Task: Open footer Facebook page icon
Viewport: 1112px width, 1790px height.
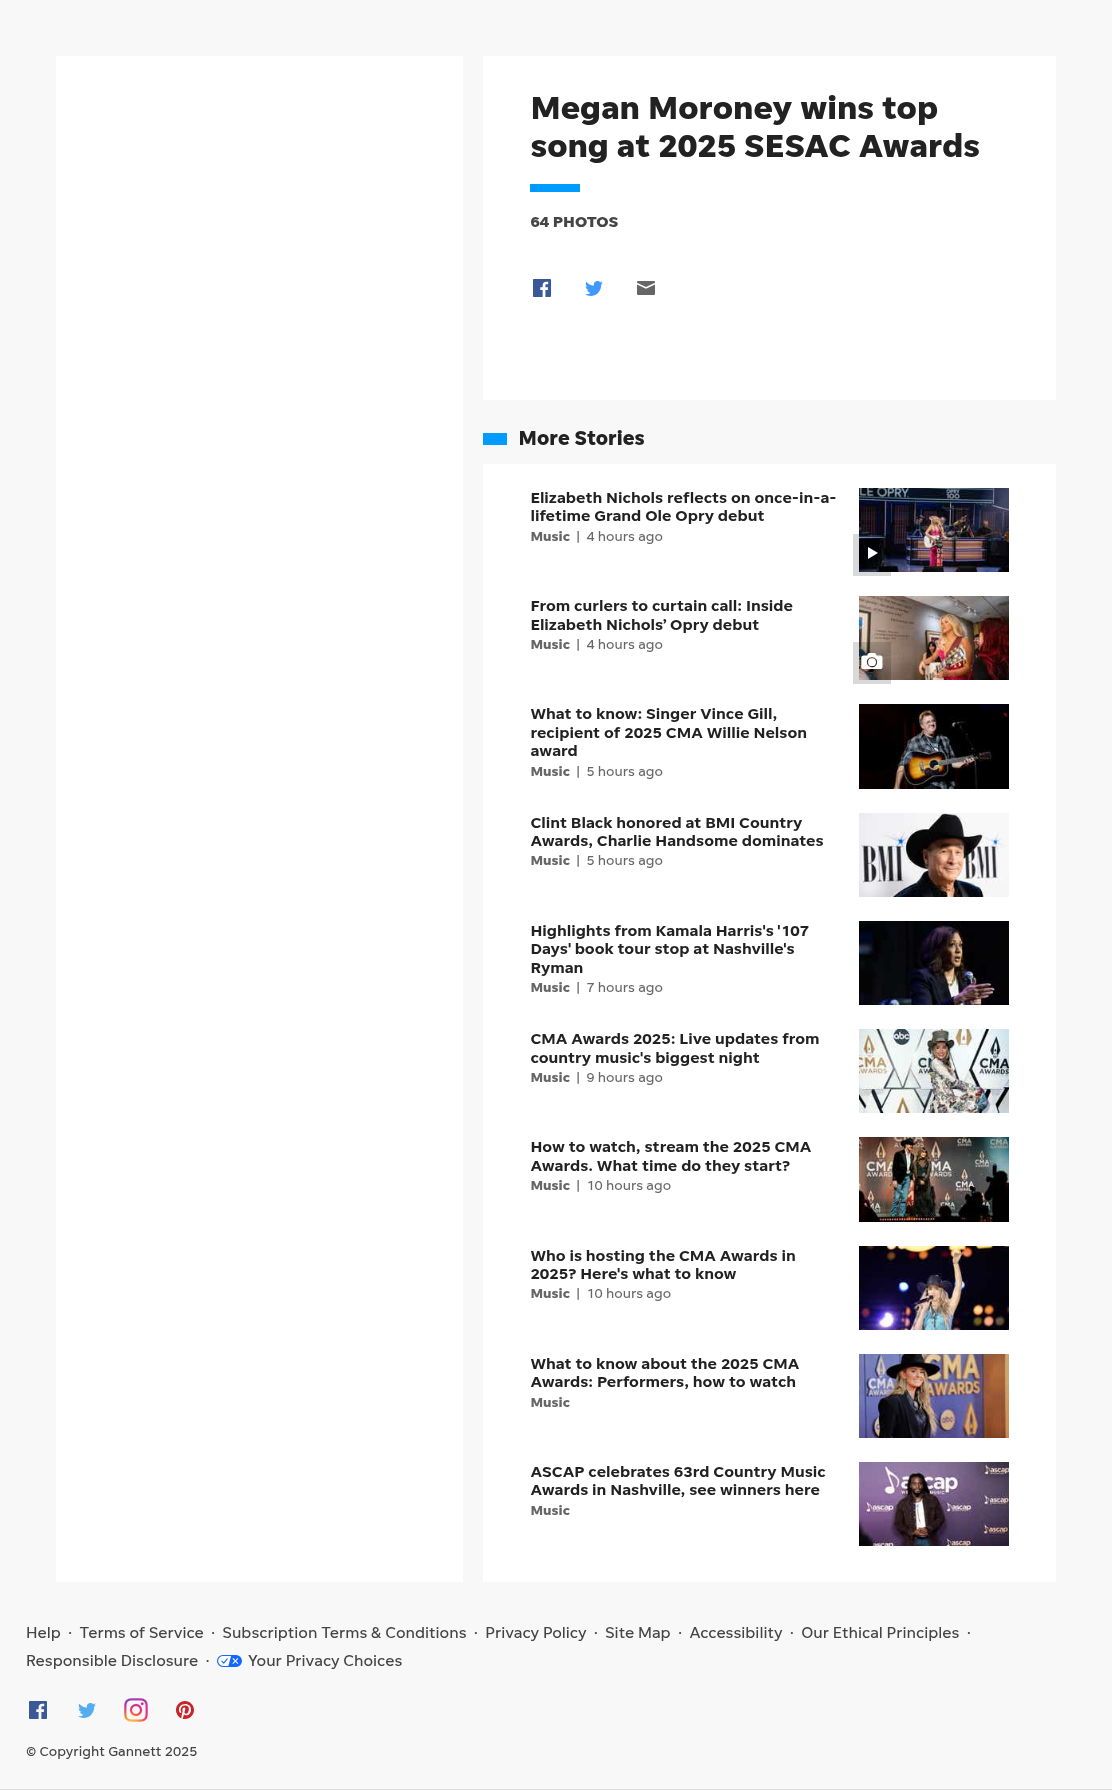Action: tap(38, 1710)
